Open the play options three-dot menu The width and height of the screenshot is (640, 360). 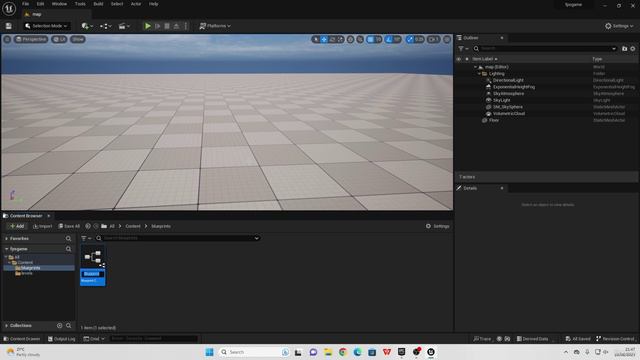(x=186, y=26)
